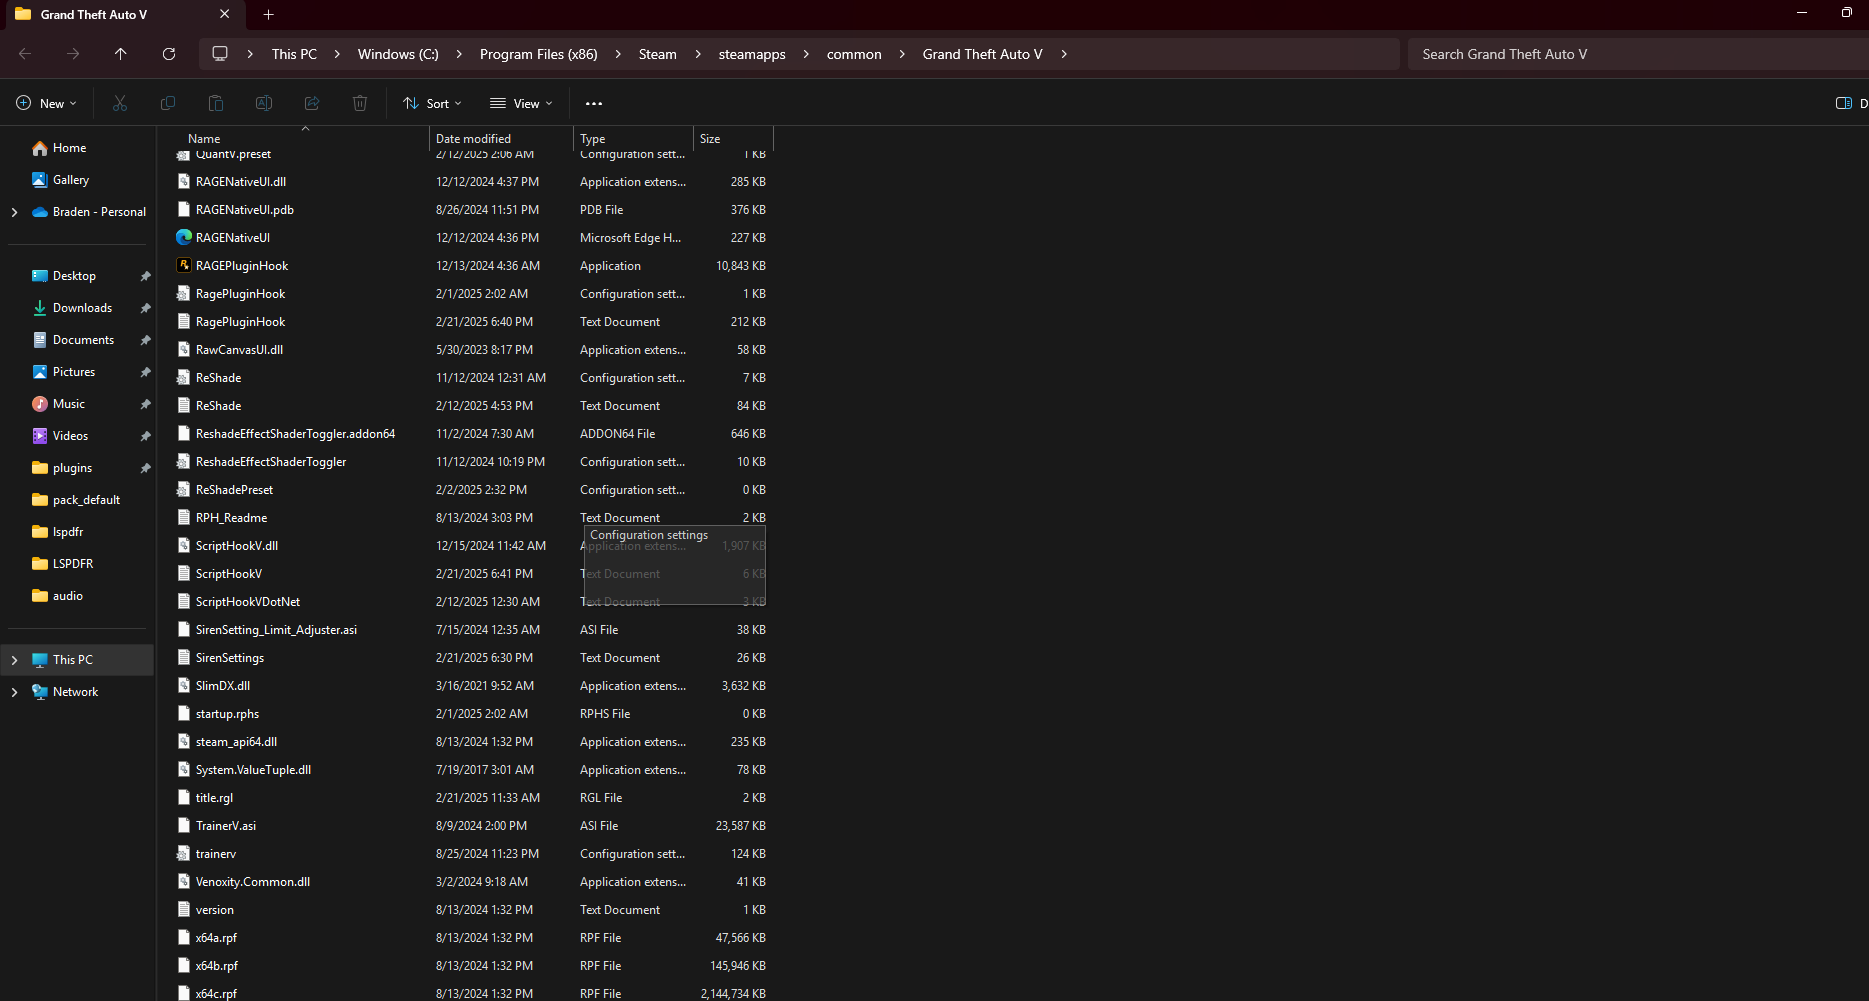
Task: Sort files by Date modified column
Action: click(x=501, y=139)
